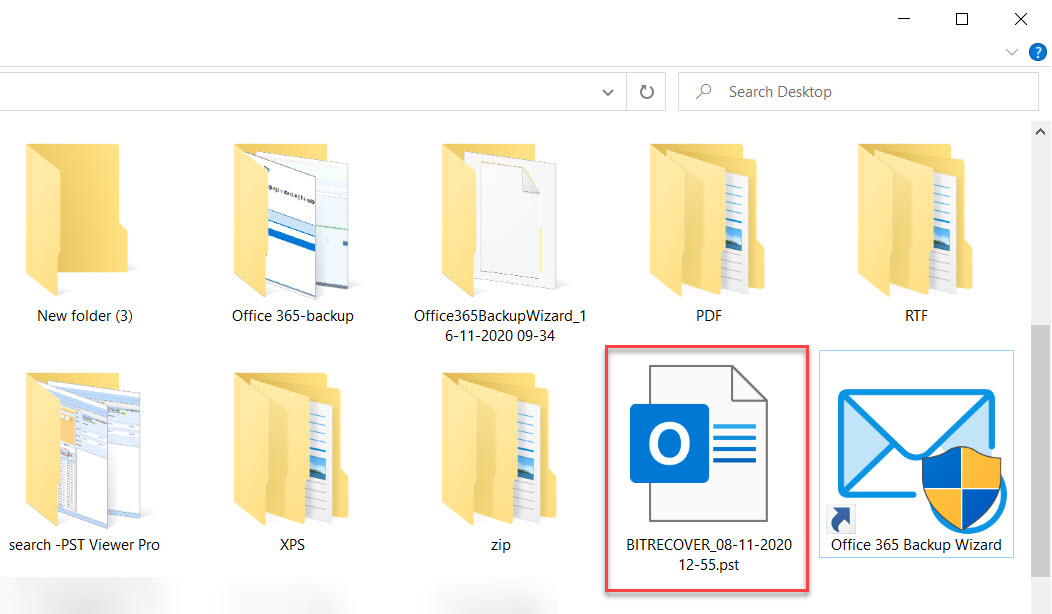Click the 'zip' folder name text
The image size is (1052, 614).
point(501,545)
